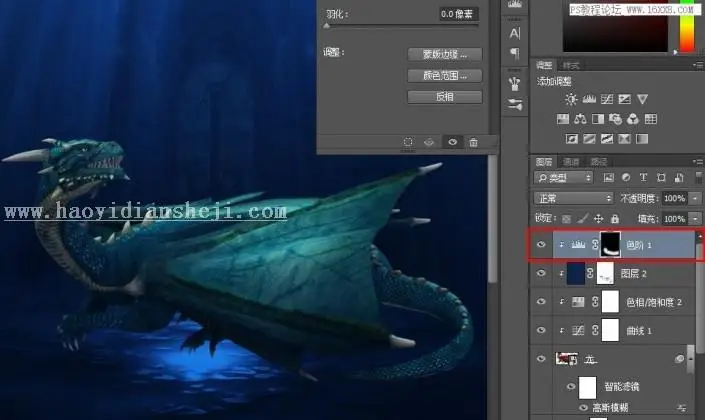Screen dimensions: 705x420
Task: Open the Brush Presets panel icon
Action: (515, 84)
